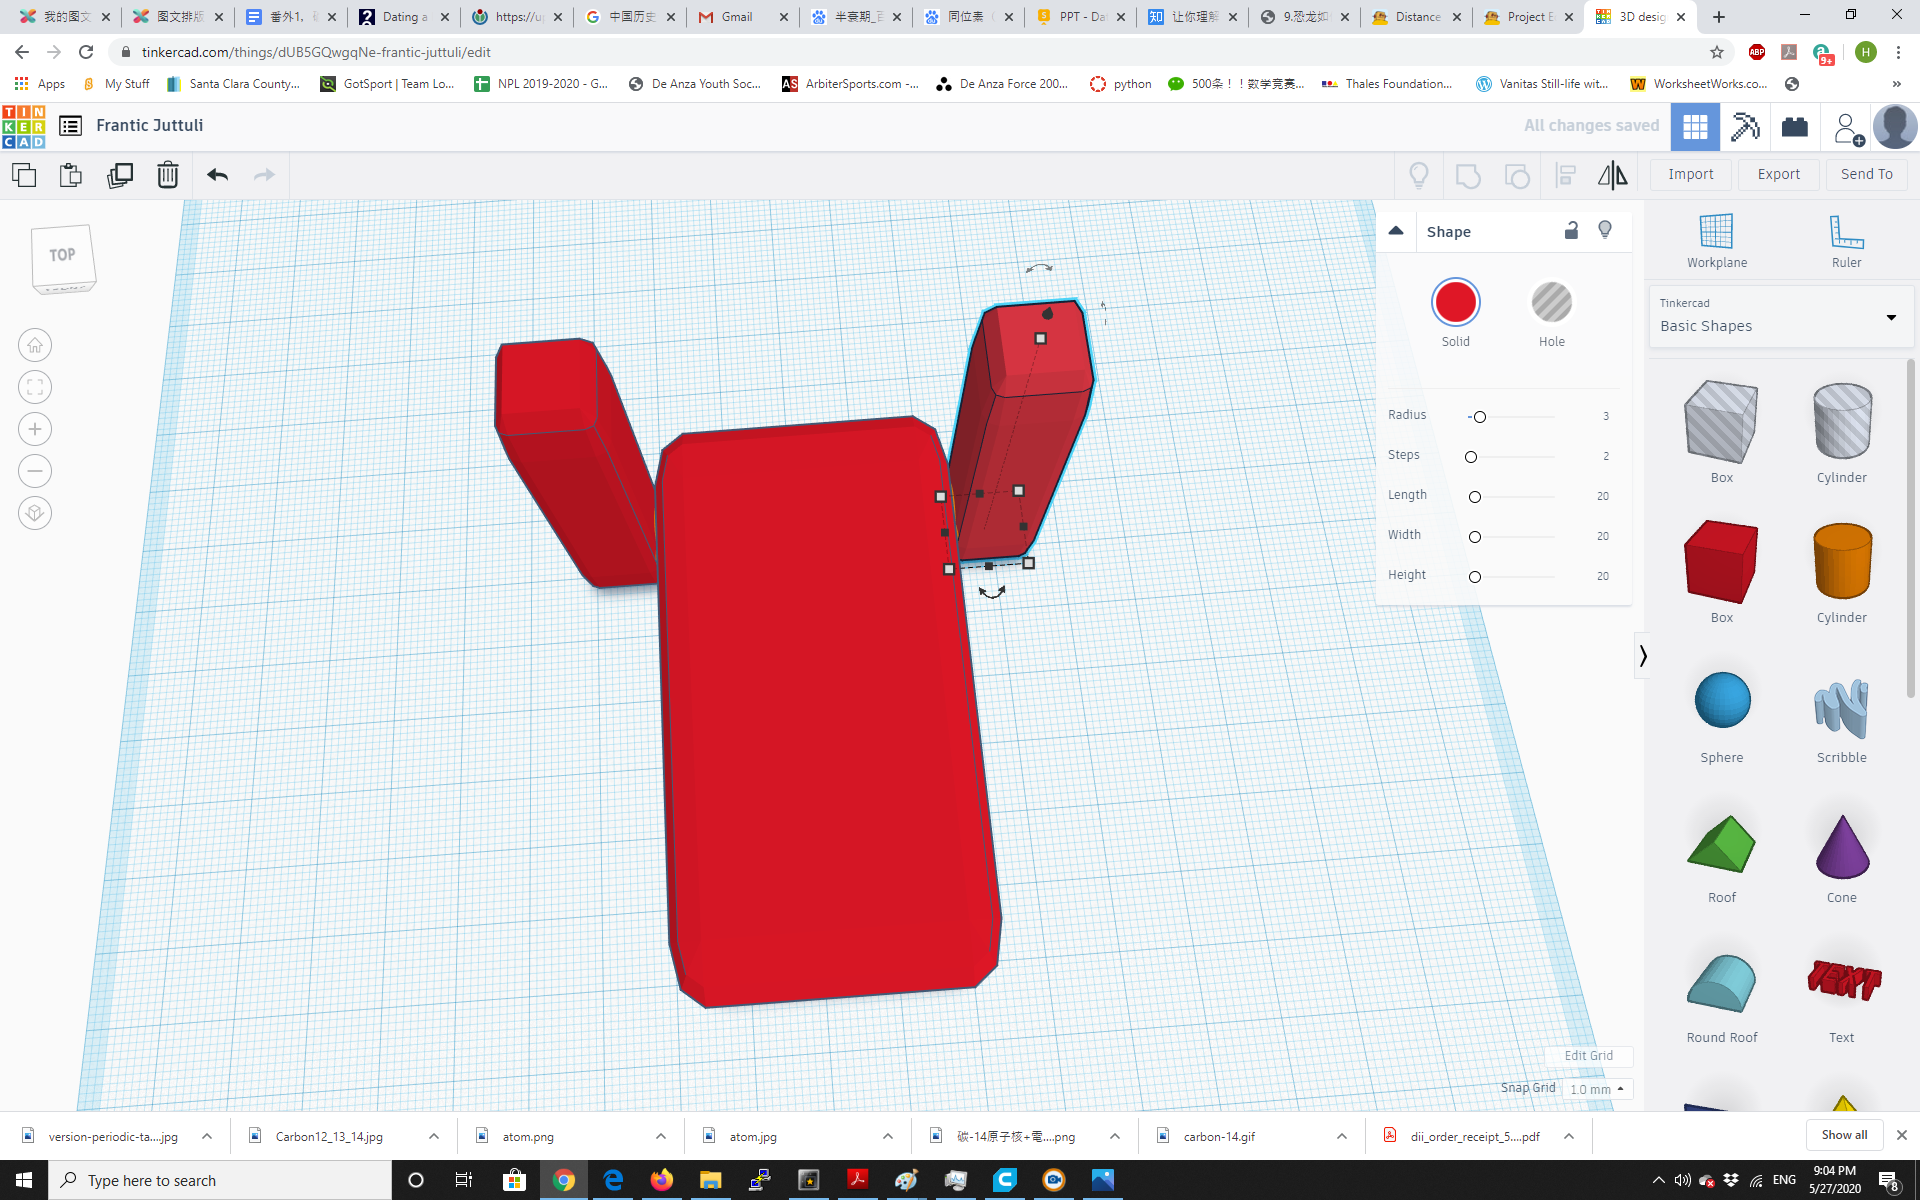
Task: Click the Duplicate and repeat icon
Action: point(120,175)
